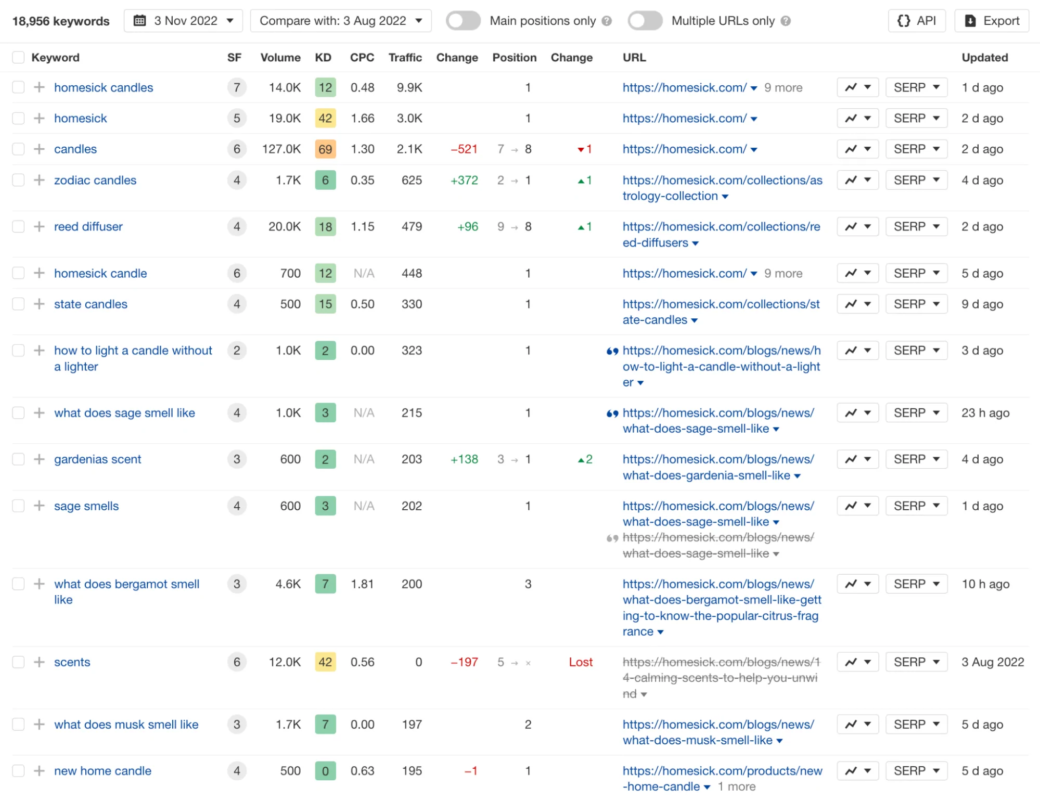This screenshot has width=1040, height=800.
Task: Sort table by CPC column
Action: pos(362,58)
